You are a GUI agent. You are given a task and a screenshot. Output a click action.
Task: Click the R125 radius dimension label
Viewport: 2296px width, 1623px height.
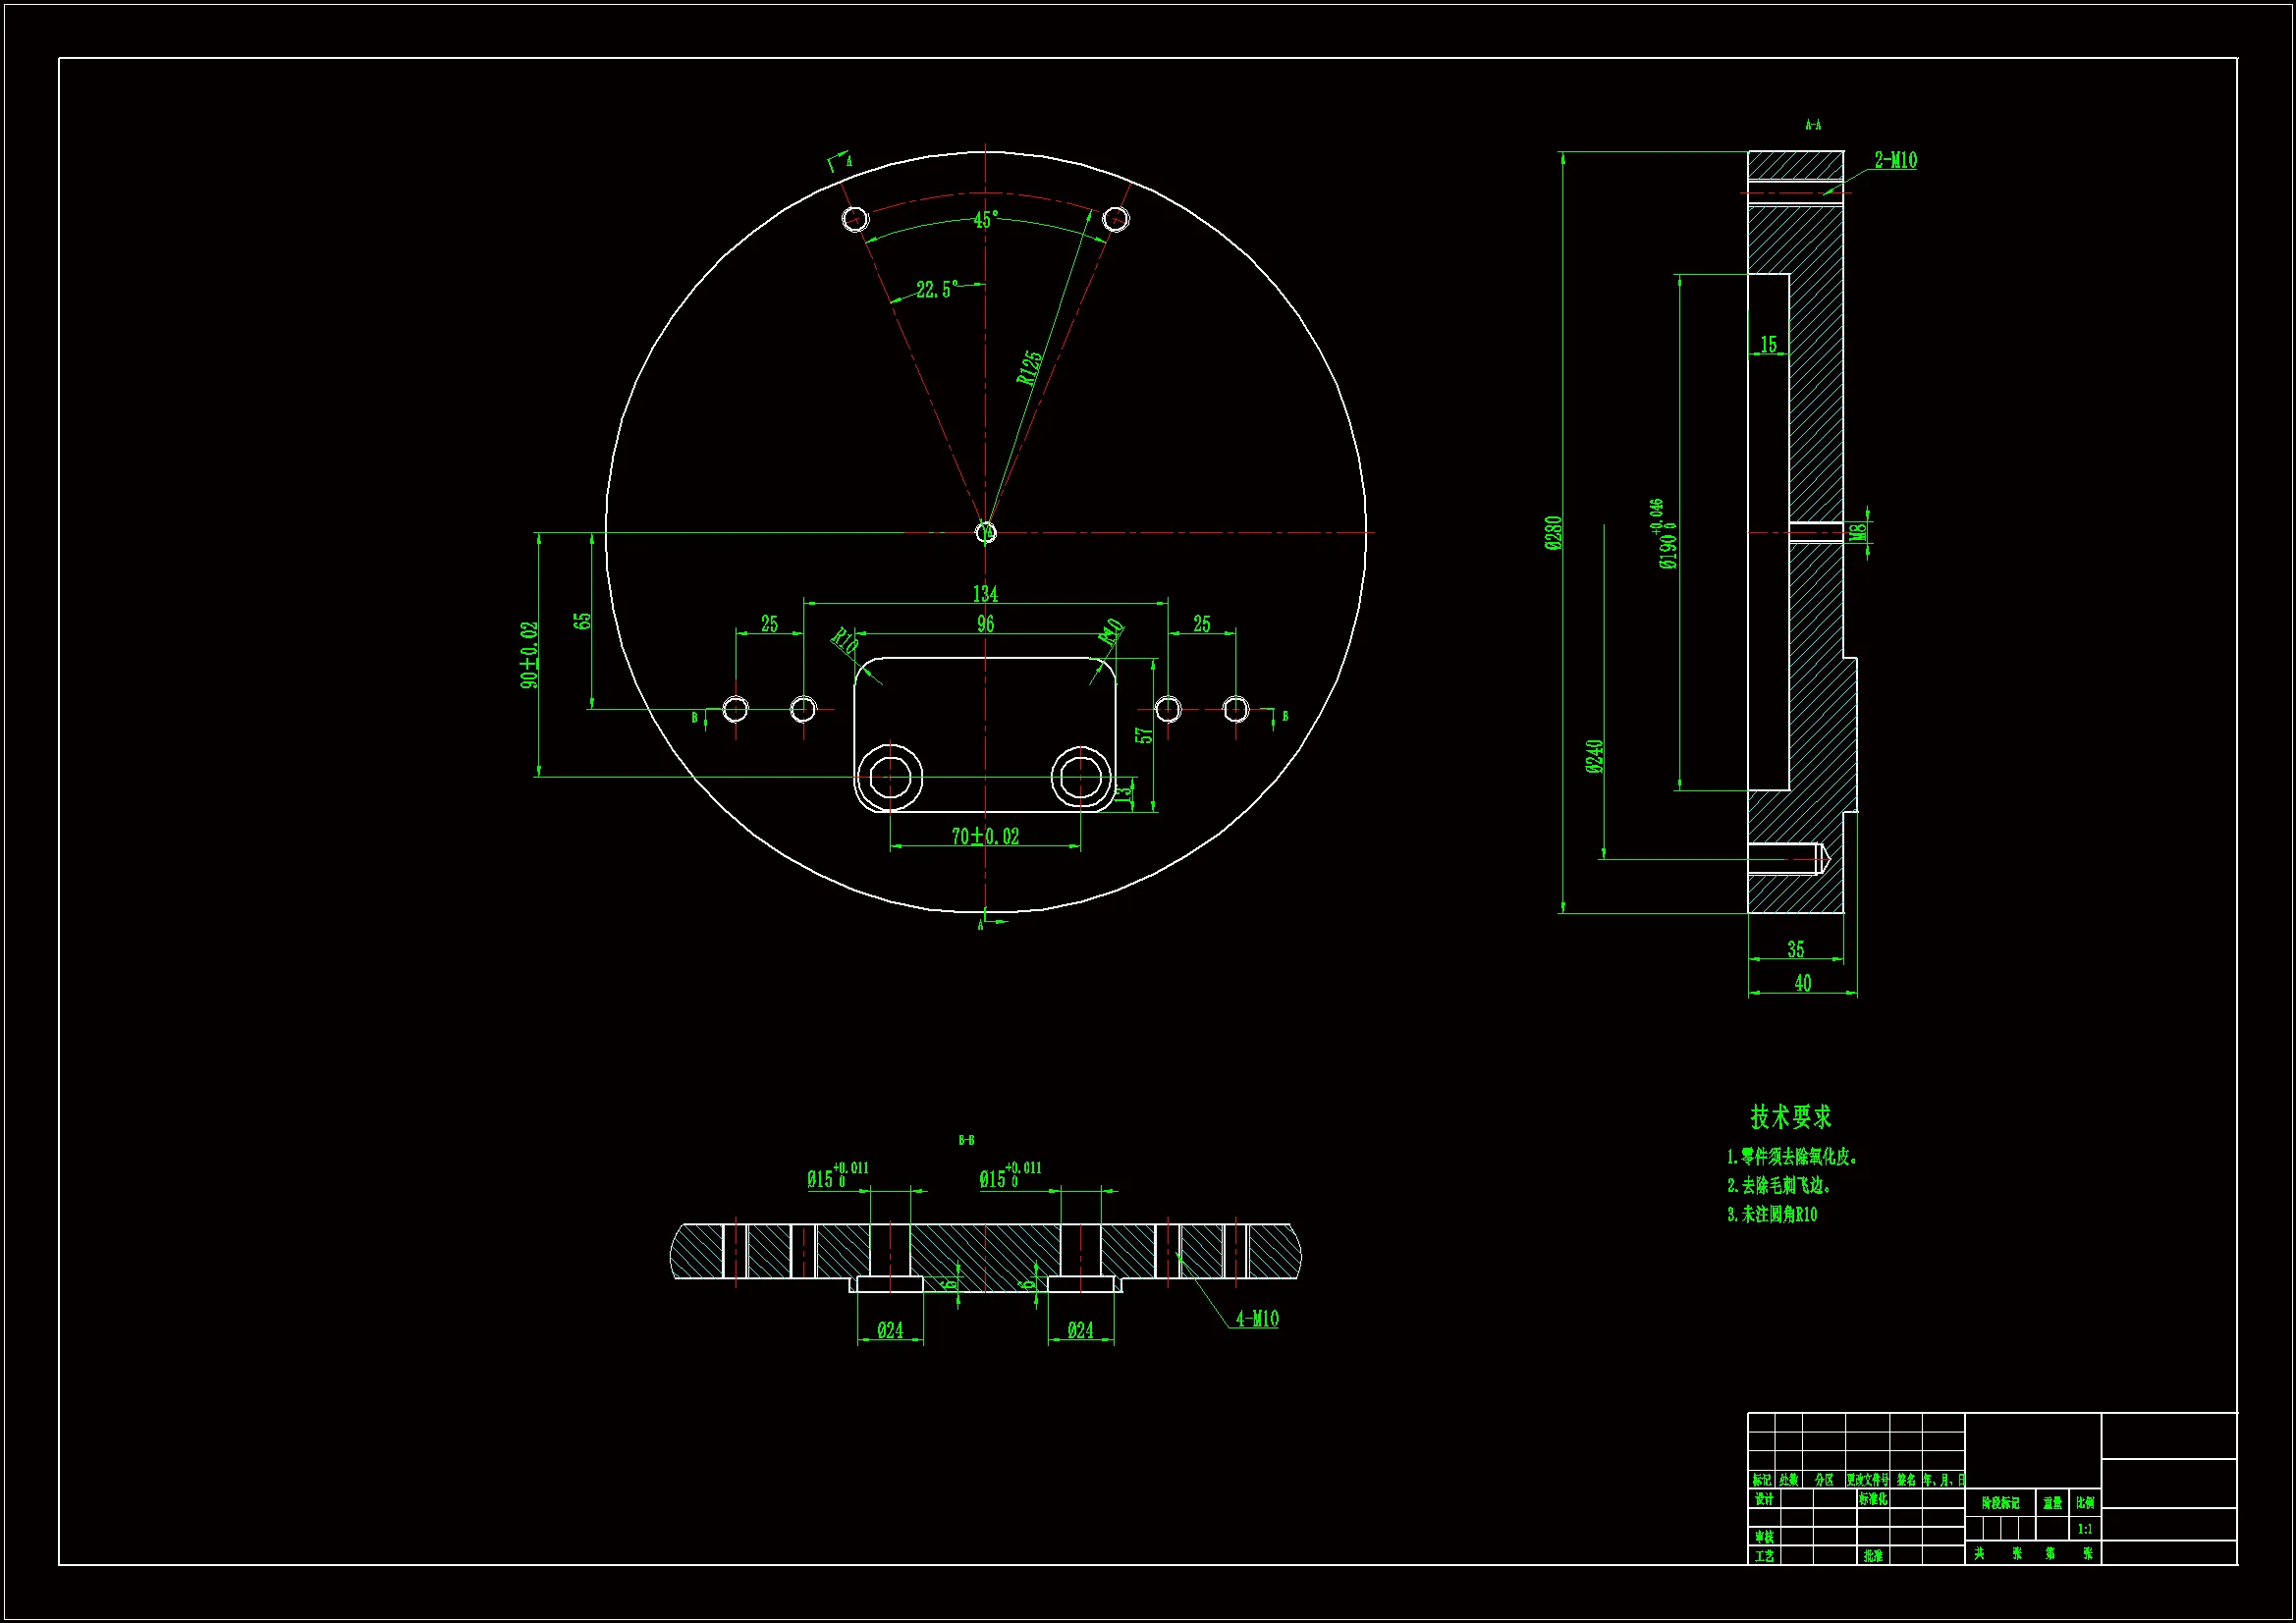(1029, 368)
